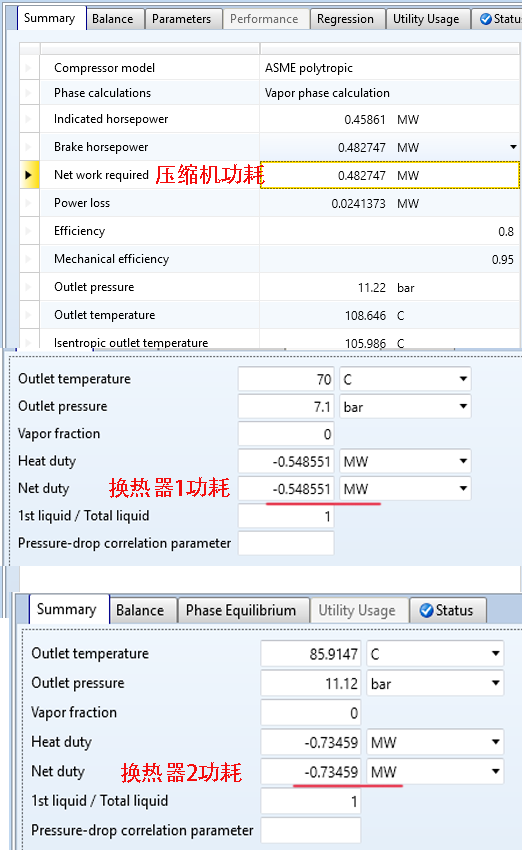Click Vapor fraction field in first exchanger

tap(286, 434)
